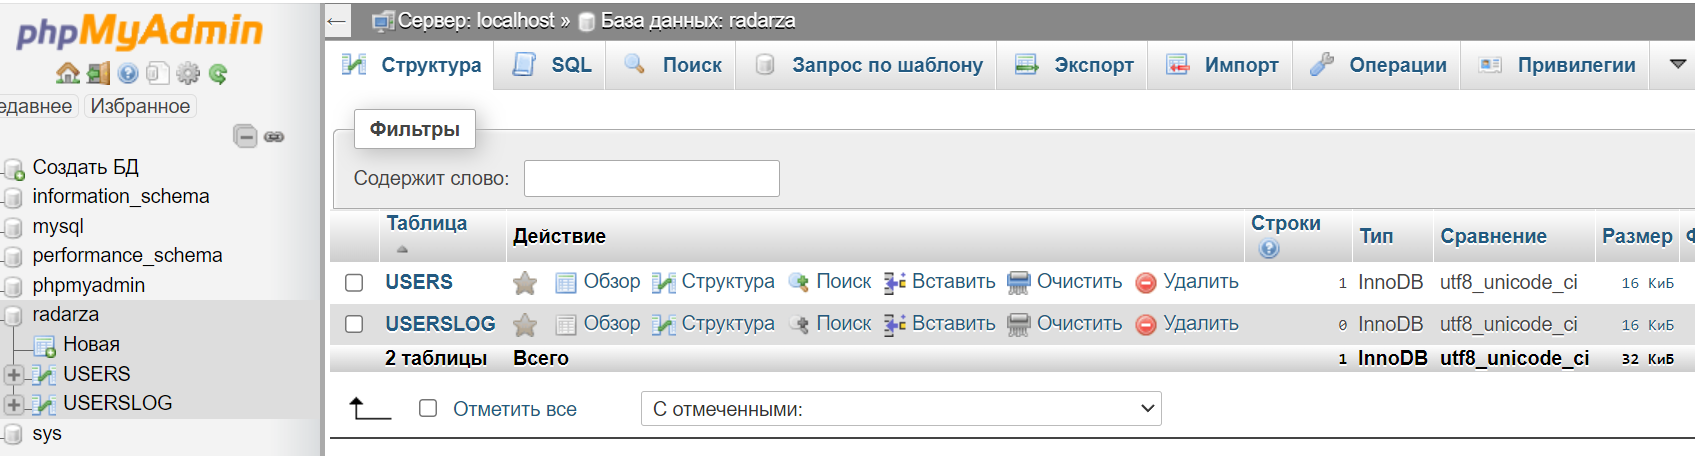The width and height of the screenshot is (1695, 456).
Task: Select radarza database in sidebar
Action: [66, 314]
